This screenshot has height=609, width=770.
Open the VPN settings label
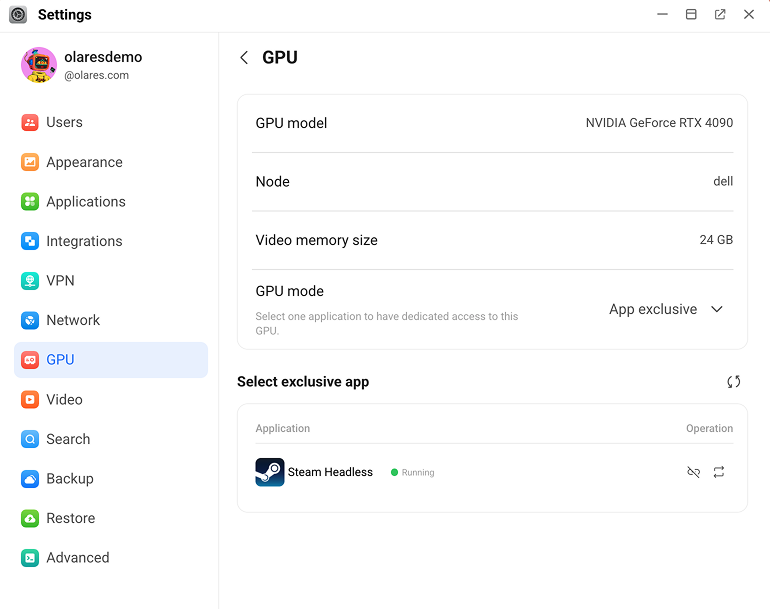(60, 281)
